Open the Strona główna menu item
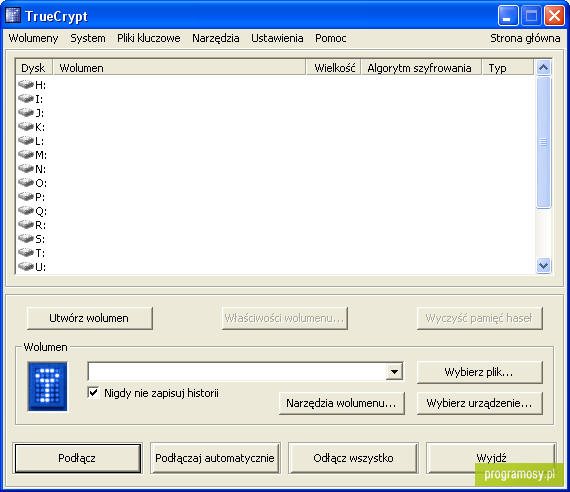This screenshot has width=570, height=492. pyautogui.click(x=525, y=38)
